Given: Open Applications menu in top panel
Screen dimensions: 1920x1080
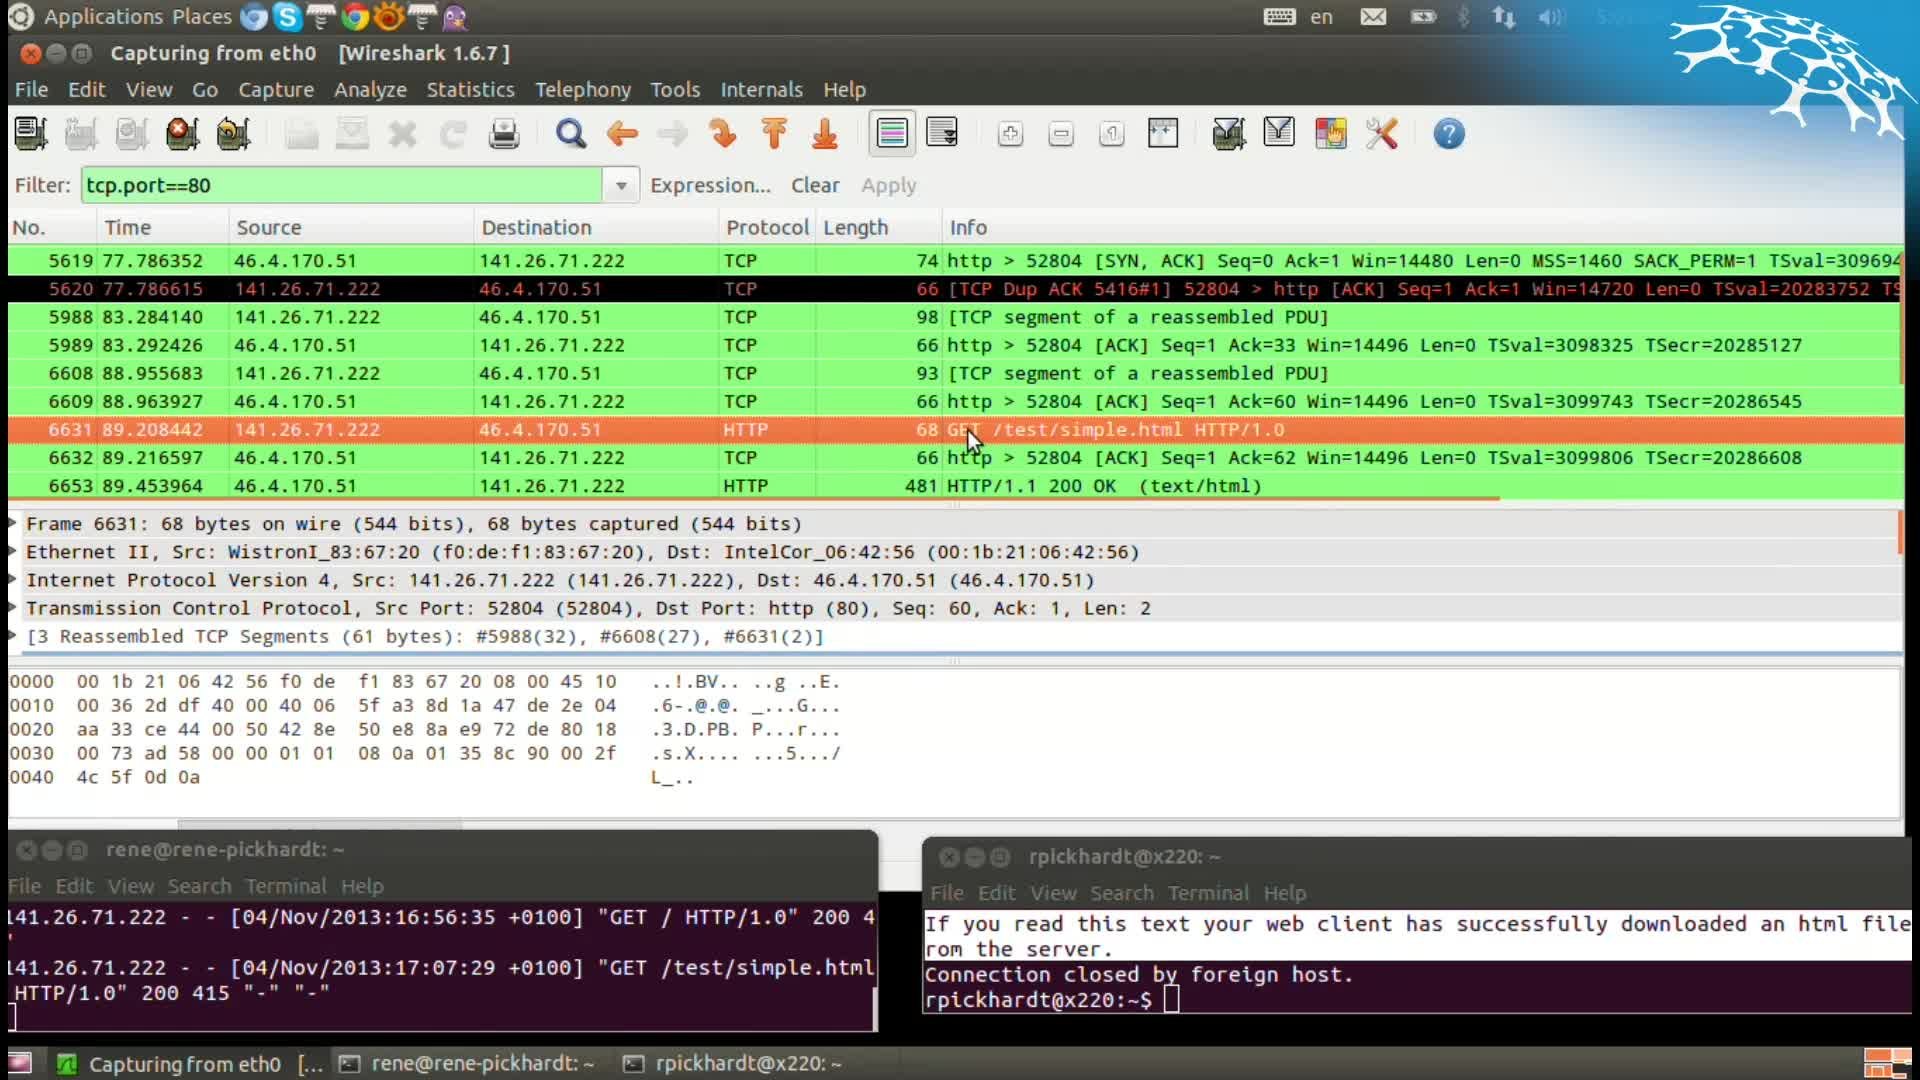Looking at the screenshot, I should point(103,16).
